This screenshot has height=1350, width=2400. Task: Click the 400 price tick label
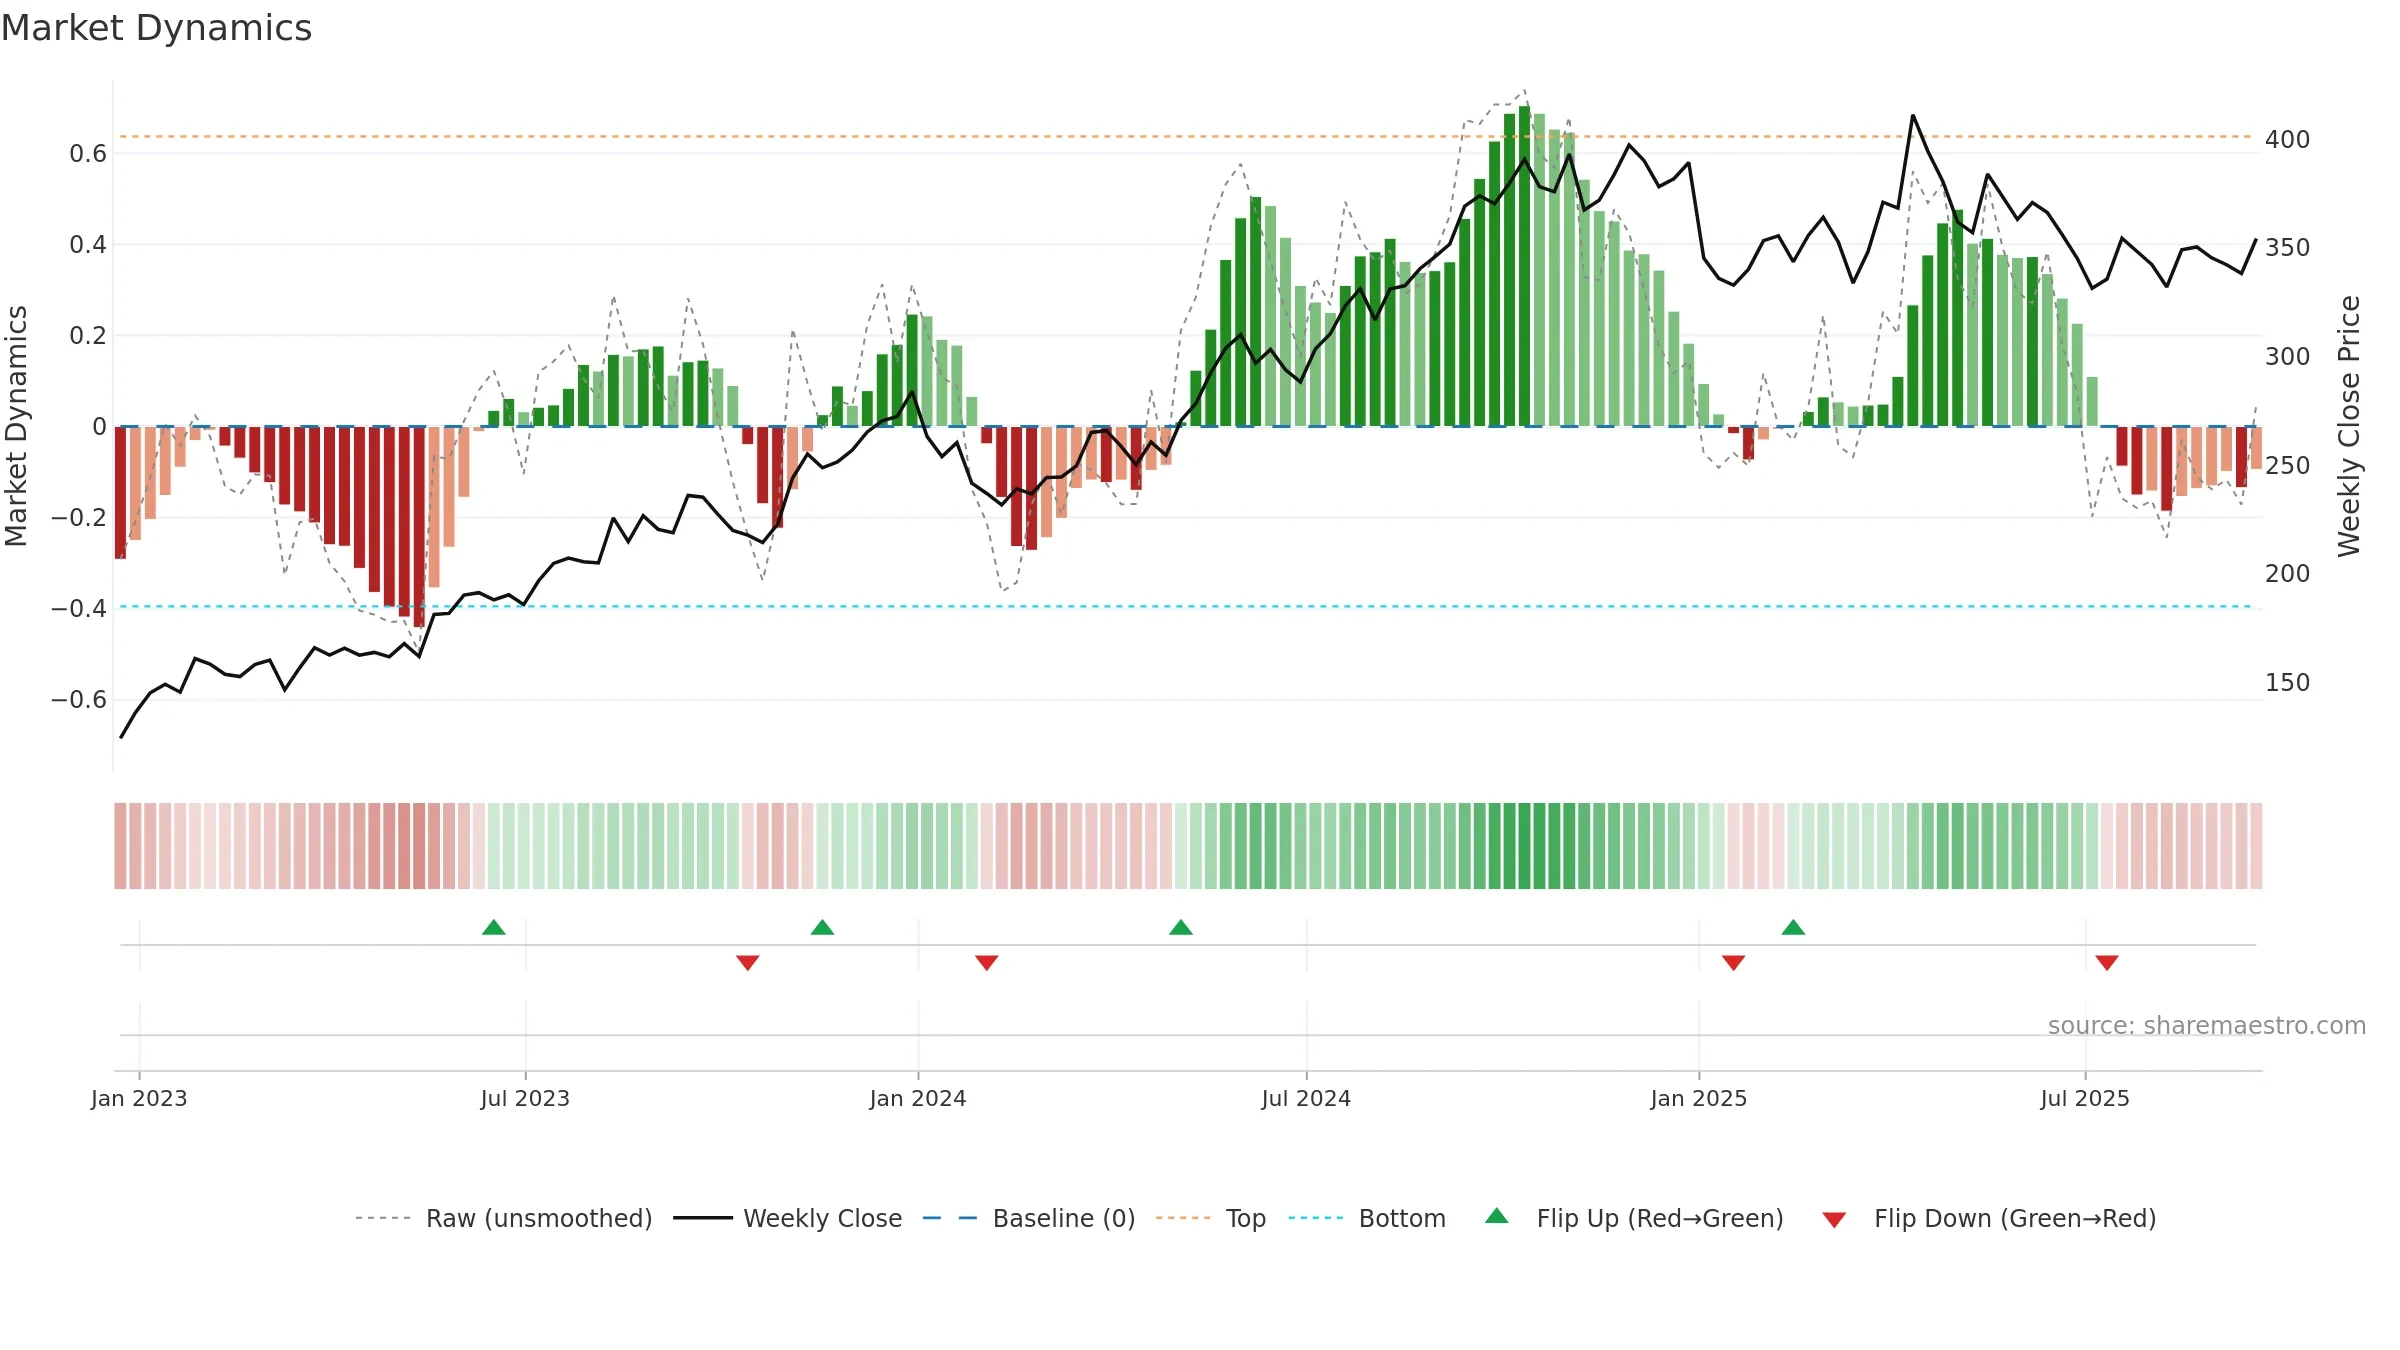tap(2287, 139)
